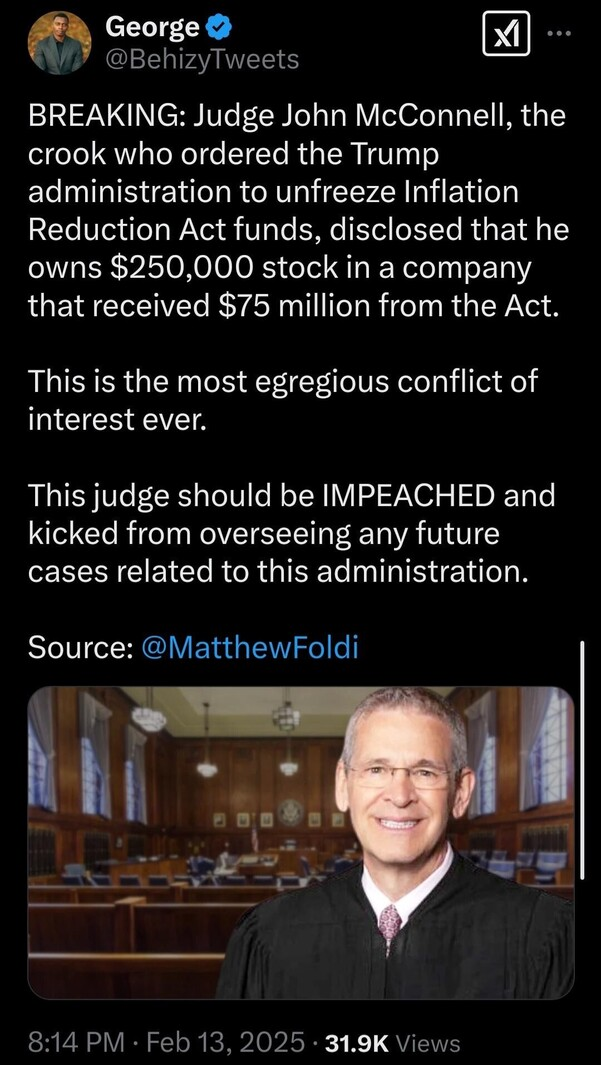The width and height of the screenshot is (601, 1065).
Task: Click the display name George
Action: [153, 28]
